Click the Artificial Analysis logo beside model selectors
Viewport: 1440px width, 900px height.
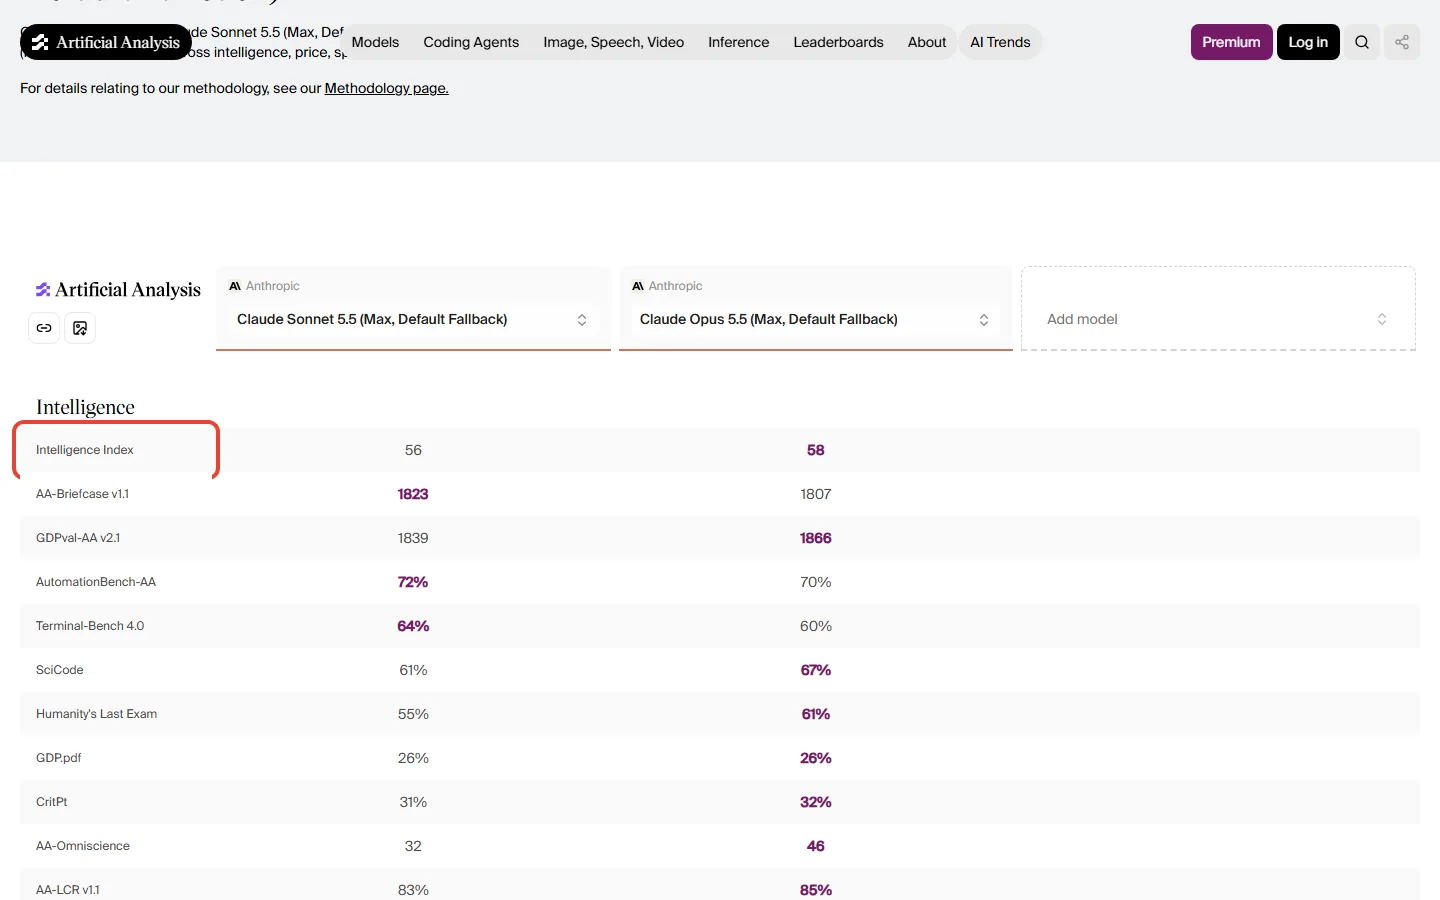(118, 289)
